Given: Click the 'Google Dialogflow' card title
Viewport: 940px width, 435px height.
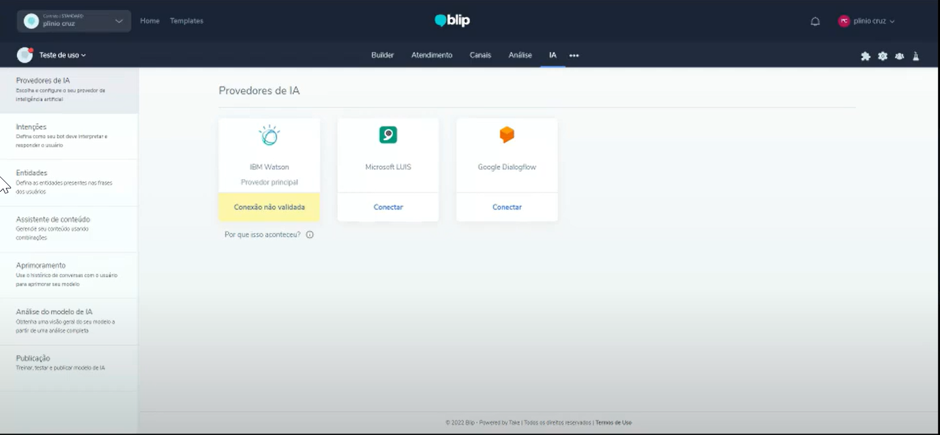Looking at the screenshot, I should point(507,167).
